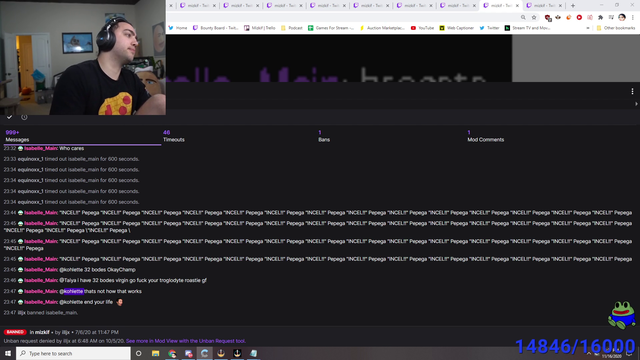Open the Timeouts tab showing 46

(x=173, y=136)
